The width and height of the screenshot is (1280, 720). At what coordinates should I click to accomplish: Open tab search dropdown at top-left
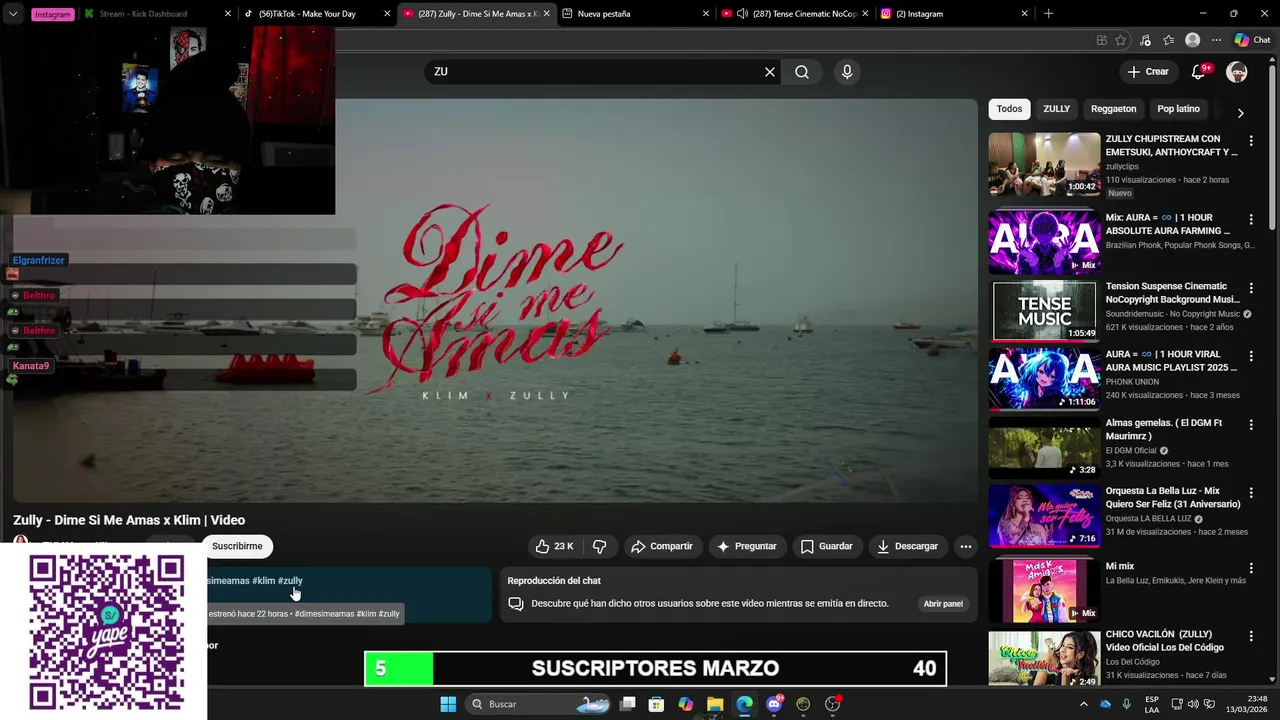(x=13, y=14)
